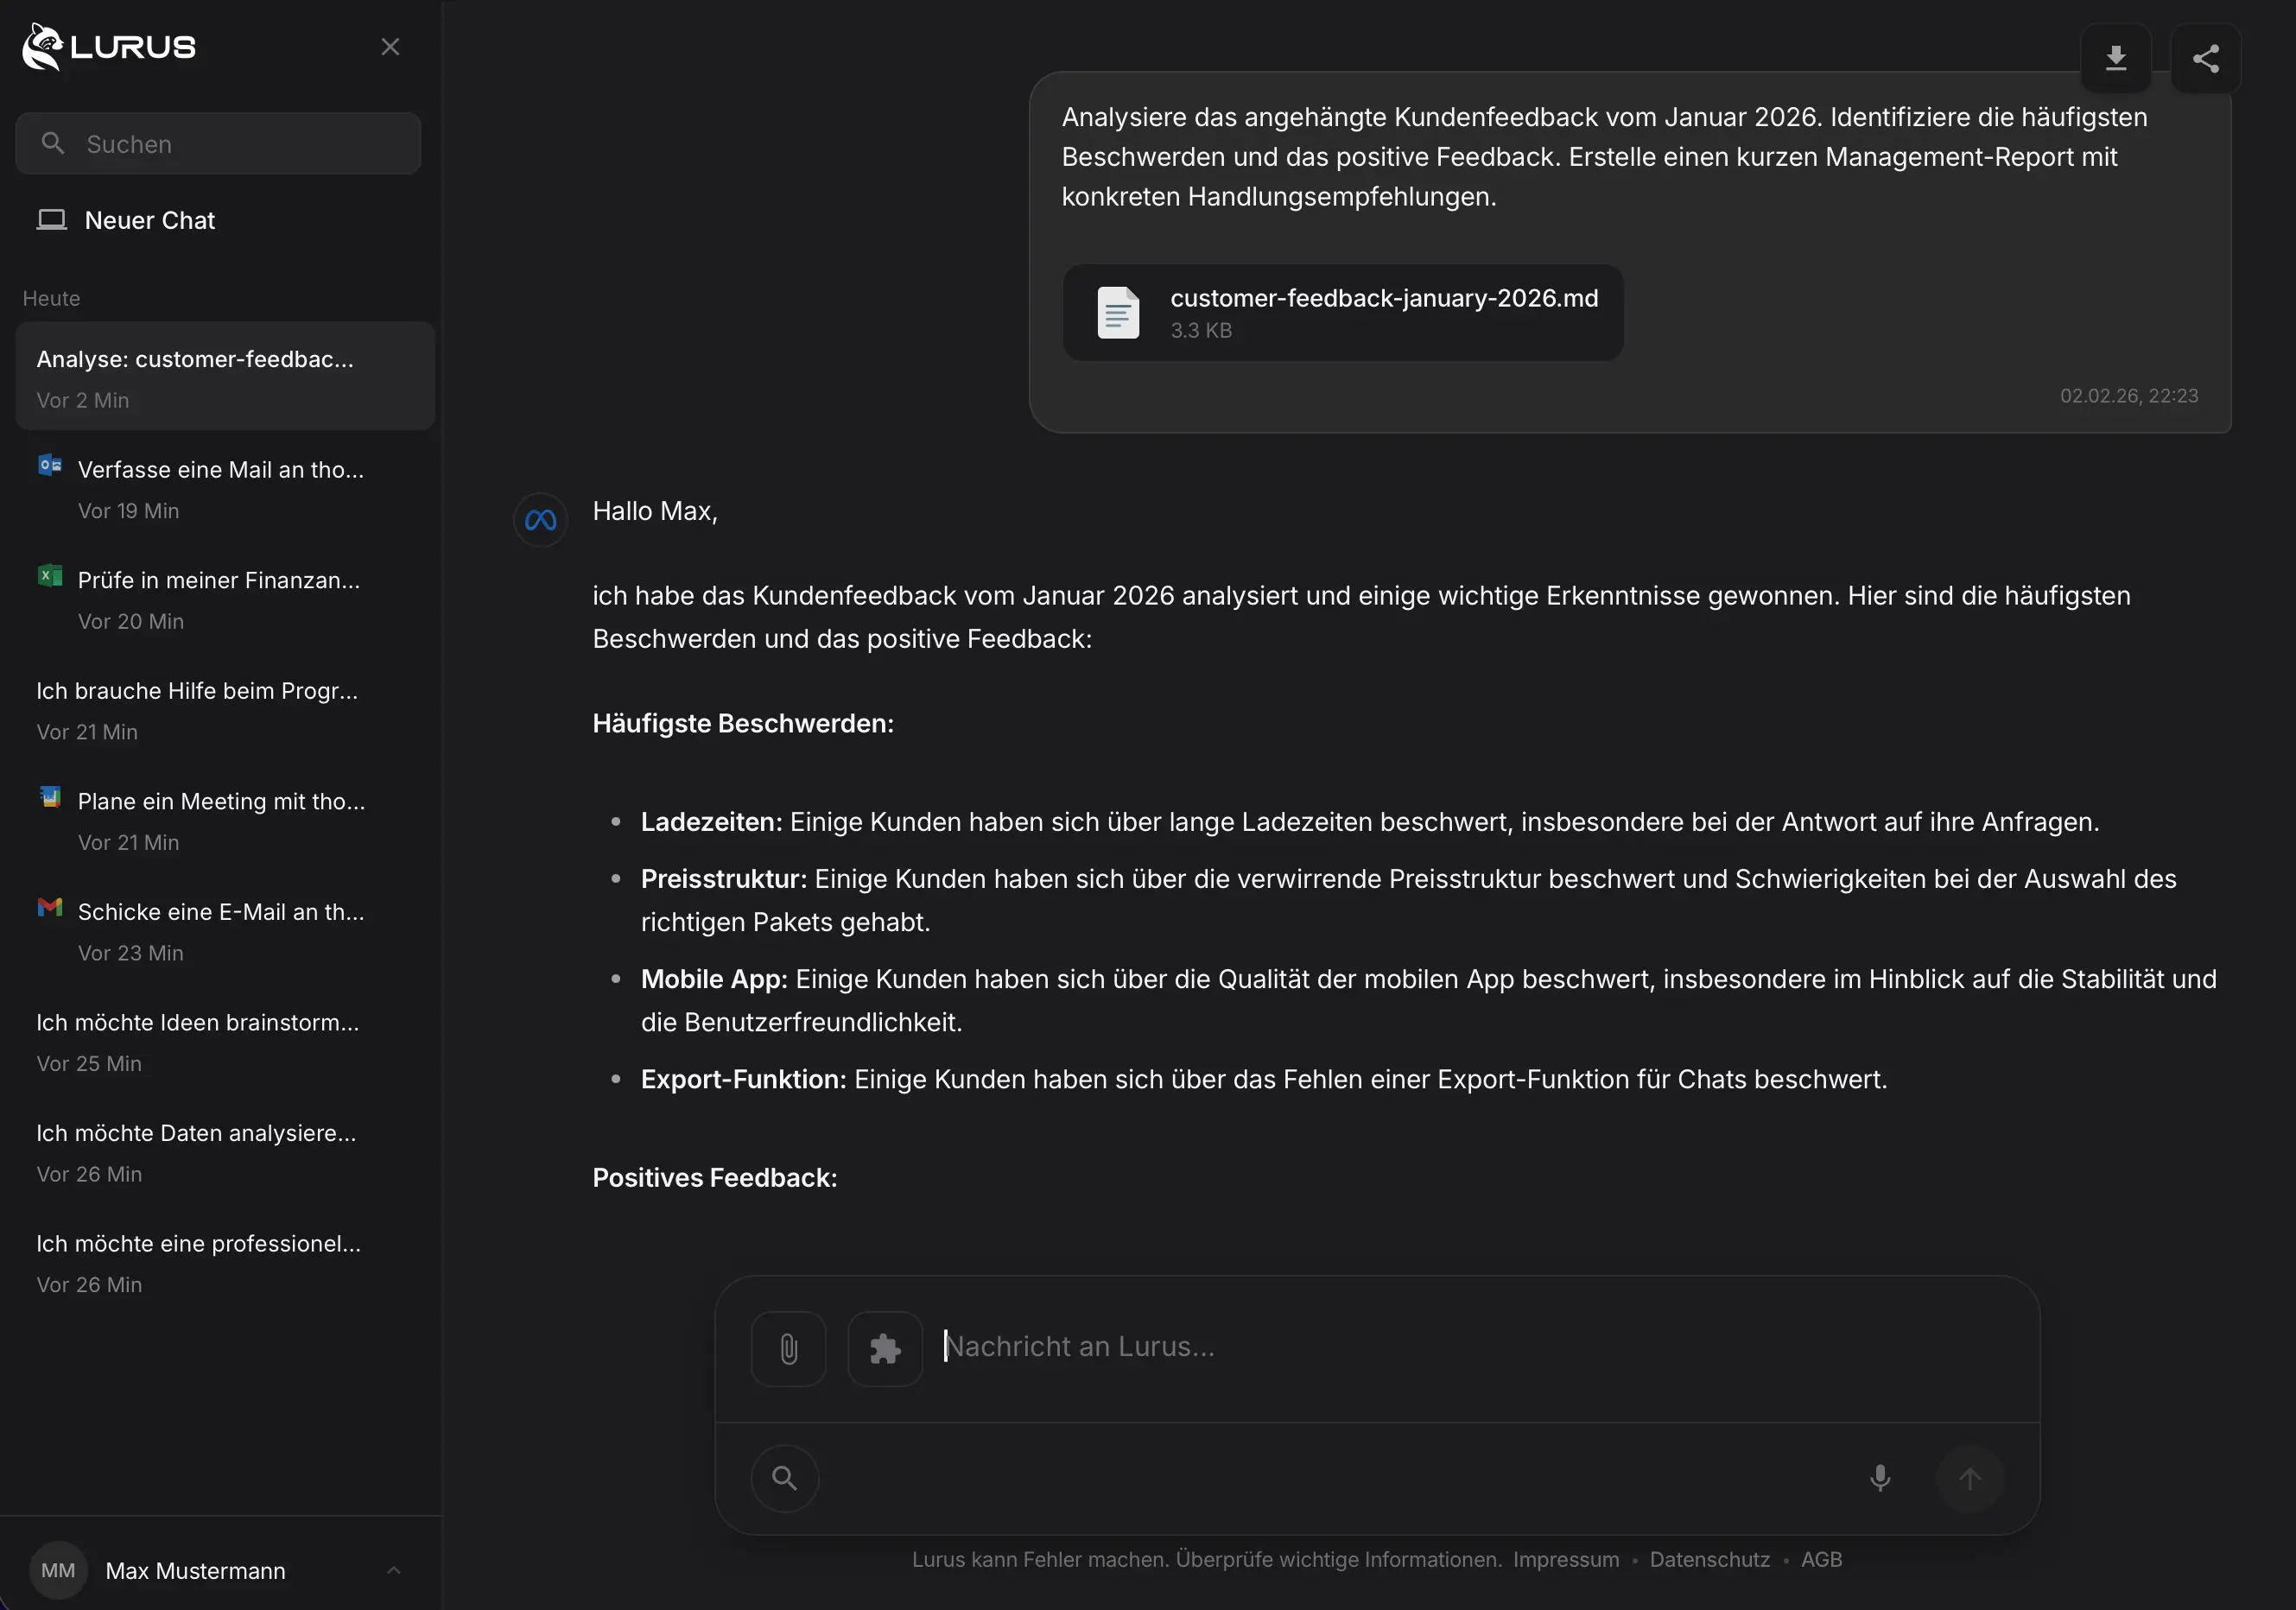Click the Lurus logo
Viewport: 2296px width, 1610px height.
pos(110,47)
